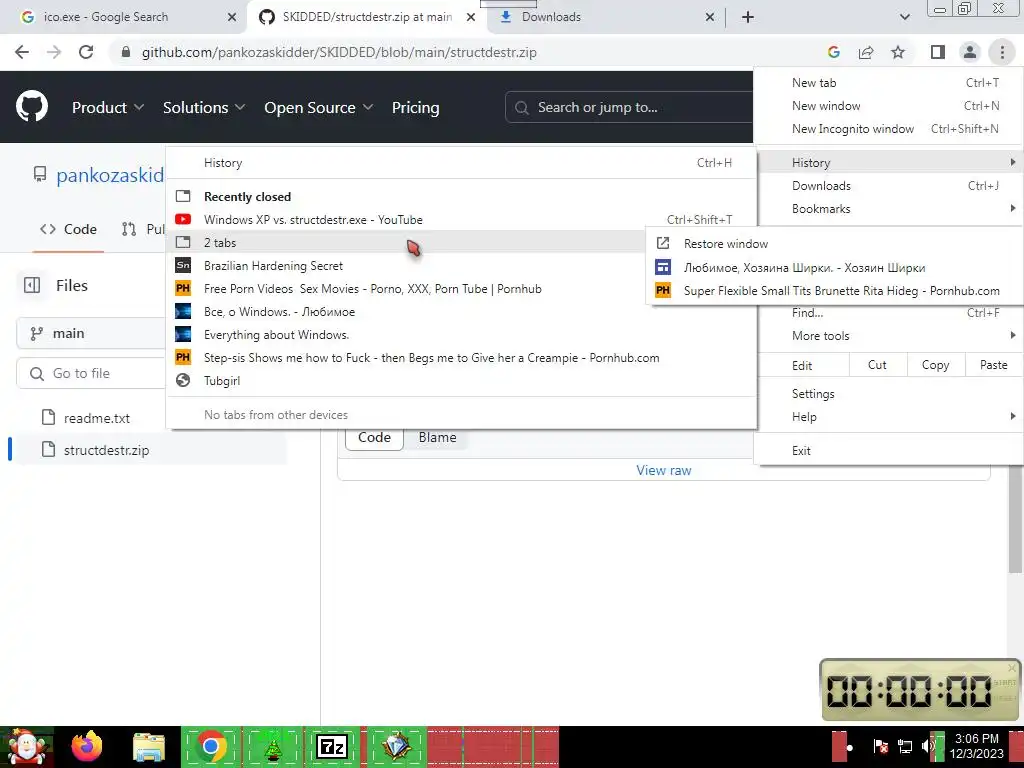Click the site lock icon in address bar
Screen dimensions: 1024x768
(126, 52)
